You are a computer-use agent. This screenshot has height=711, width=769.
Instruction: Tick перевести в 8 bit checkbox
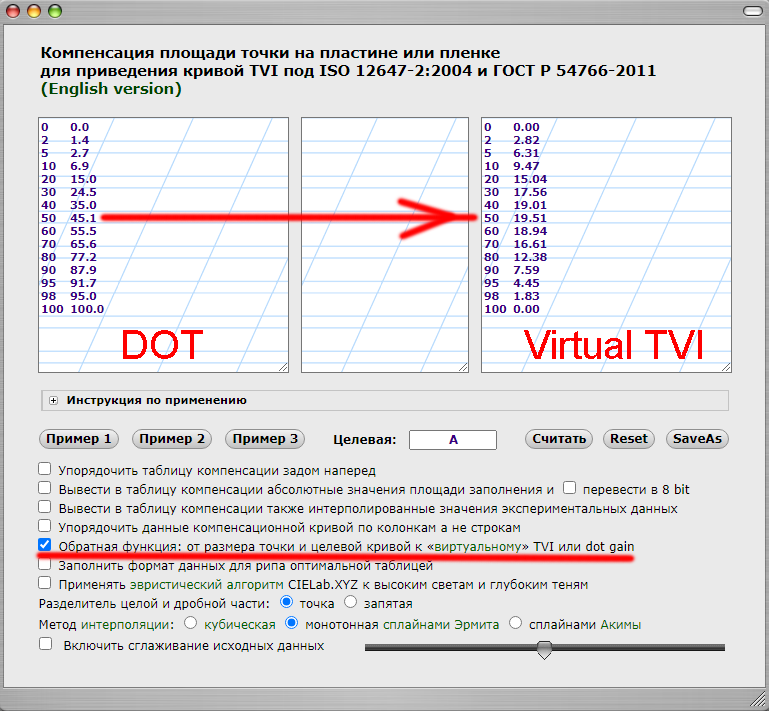coord(569,488)
